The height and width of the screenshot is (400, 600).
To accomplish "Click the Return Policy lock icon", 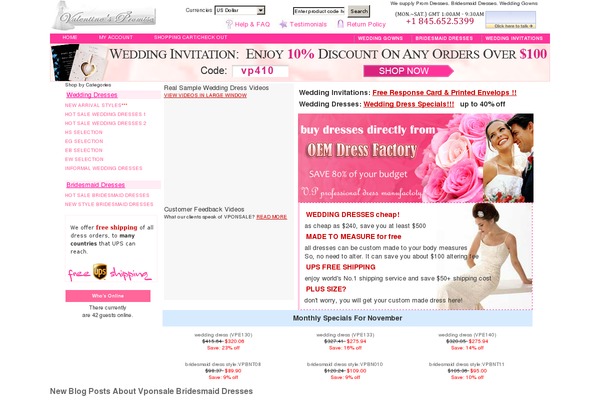I will 340,24.
